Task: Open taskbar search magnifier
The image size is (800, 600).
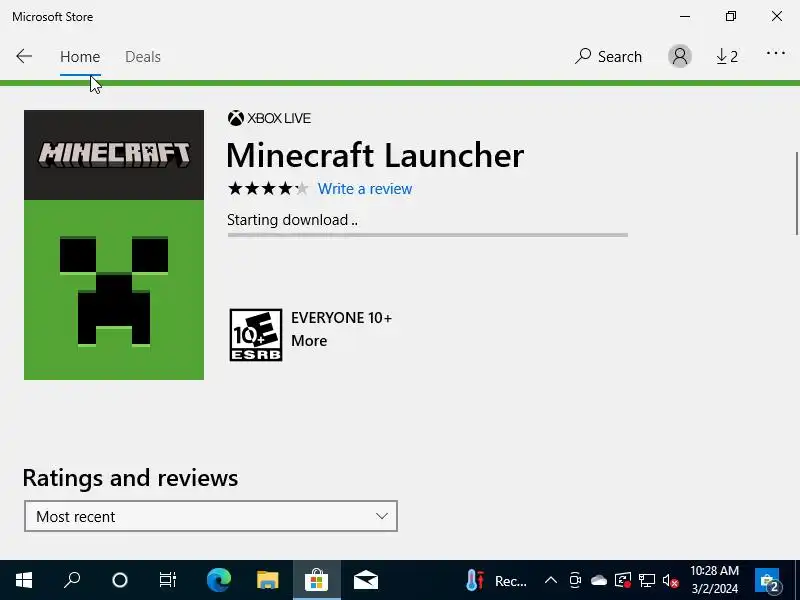Action: (x=72, y=580)
